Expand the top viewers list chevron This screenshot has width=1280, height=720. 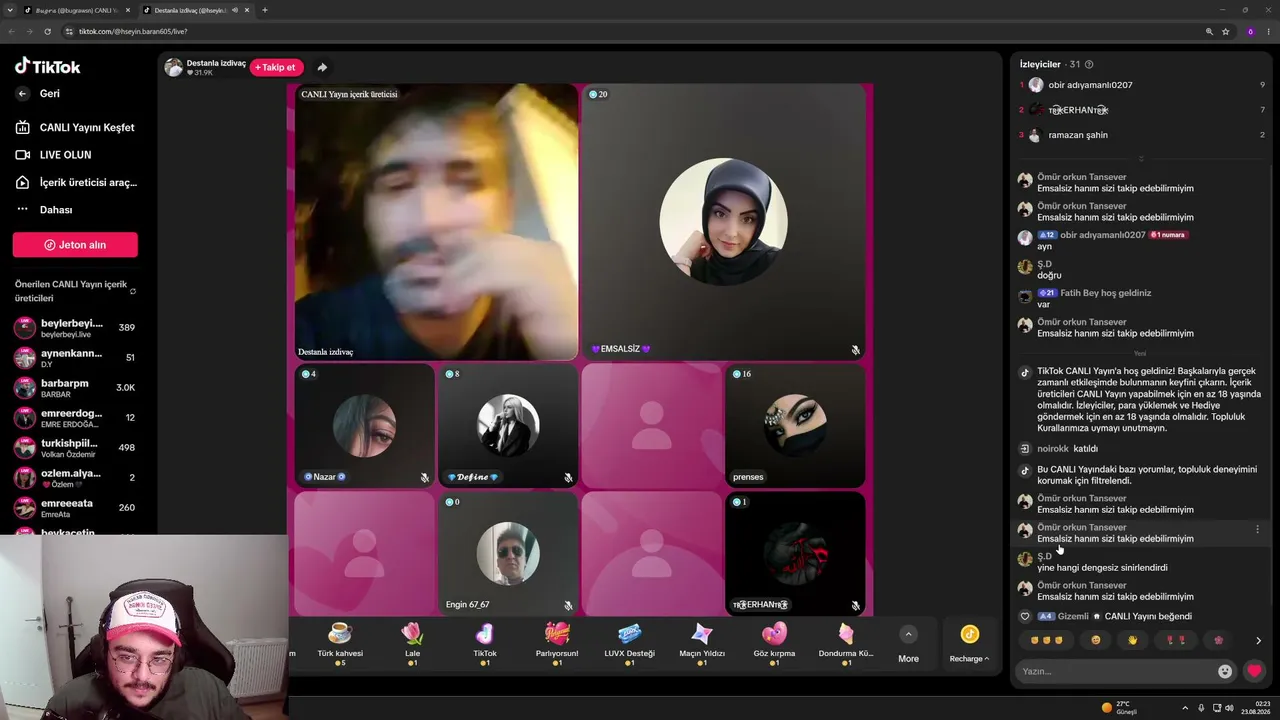(1141, 158)
